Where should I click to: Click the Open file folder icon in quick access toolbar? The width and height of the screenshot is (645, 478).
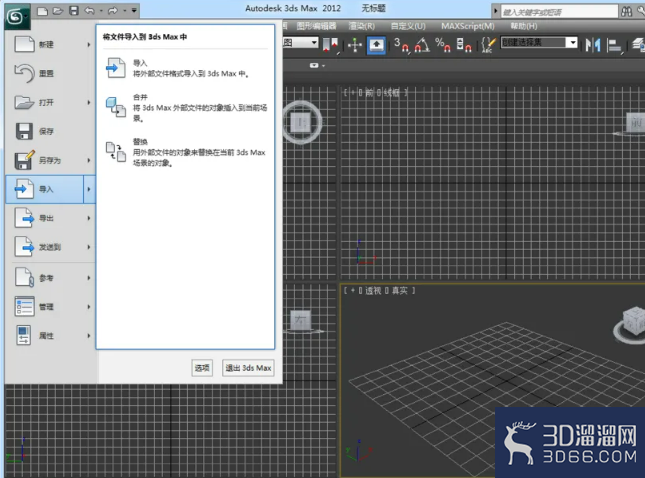coord(58,11)
